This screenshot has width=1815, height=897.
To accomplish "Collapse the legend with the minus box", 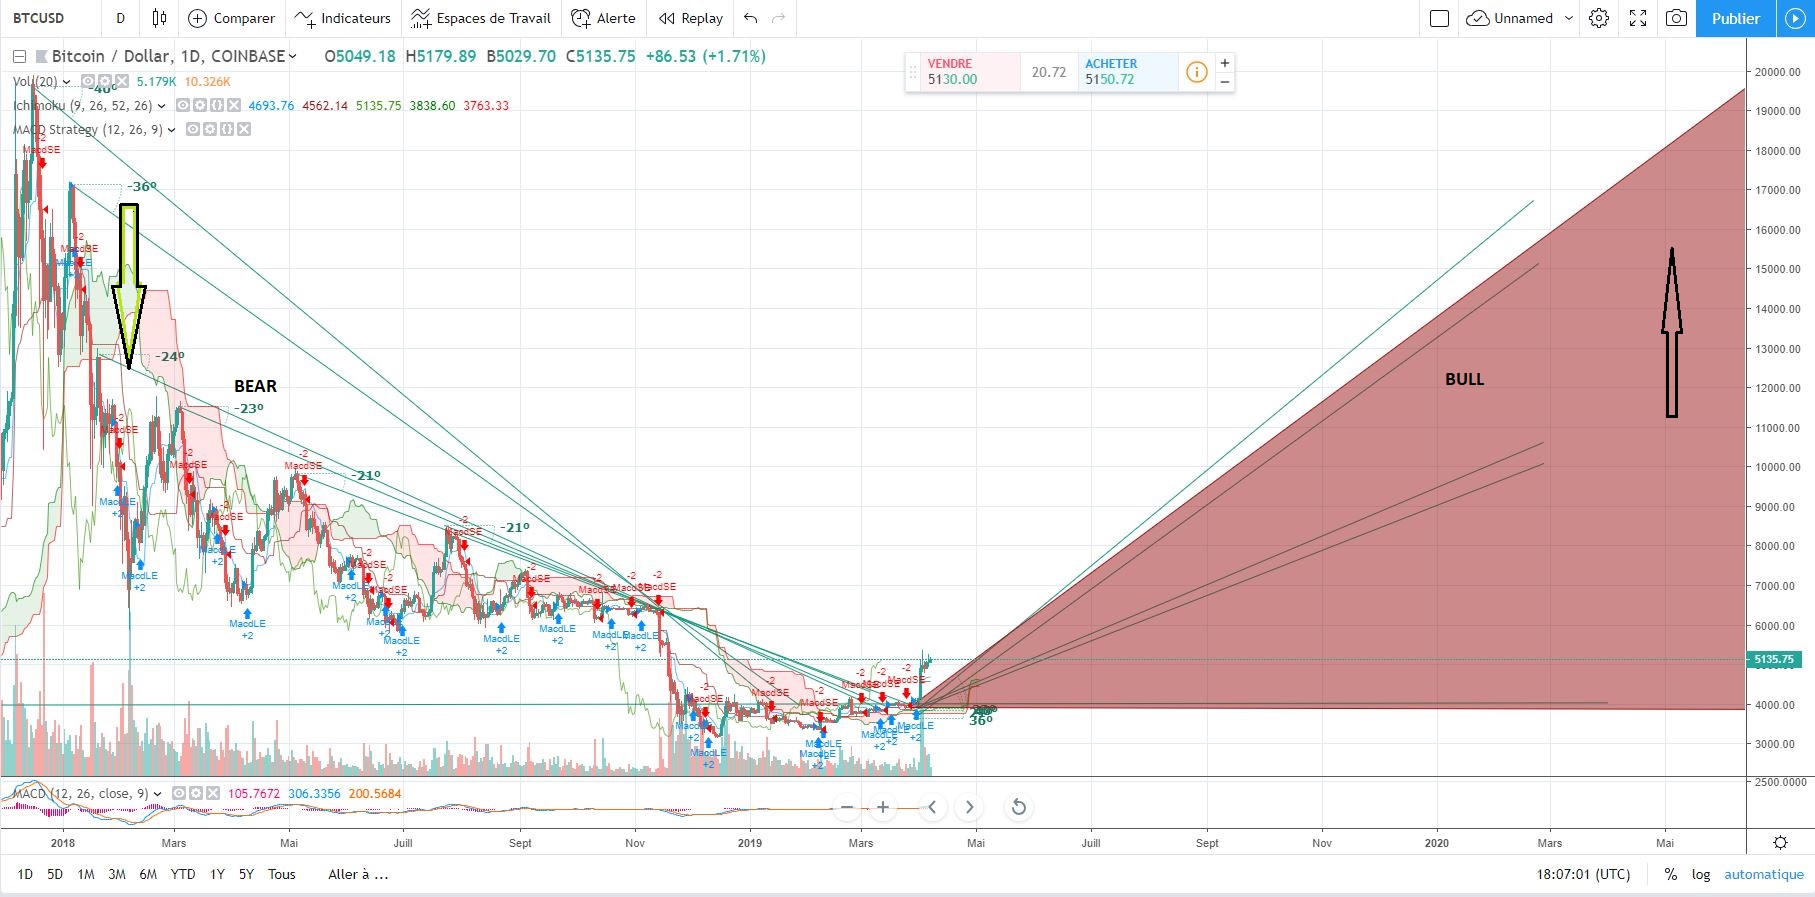I will 19,57.
